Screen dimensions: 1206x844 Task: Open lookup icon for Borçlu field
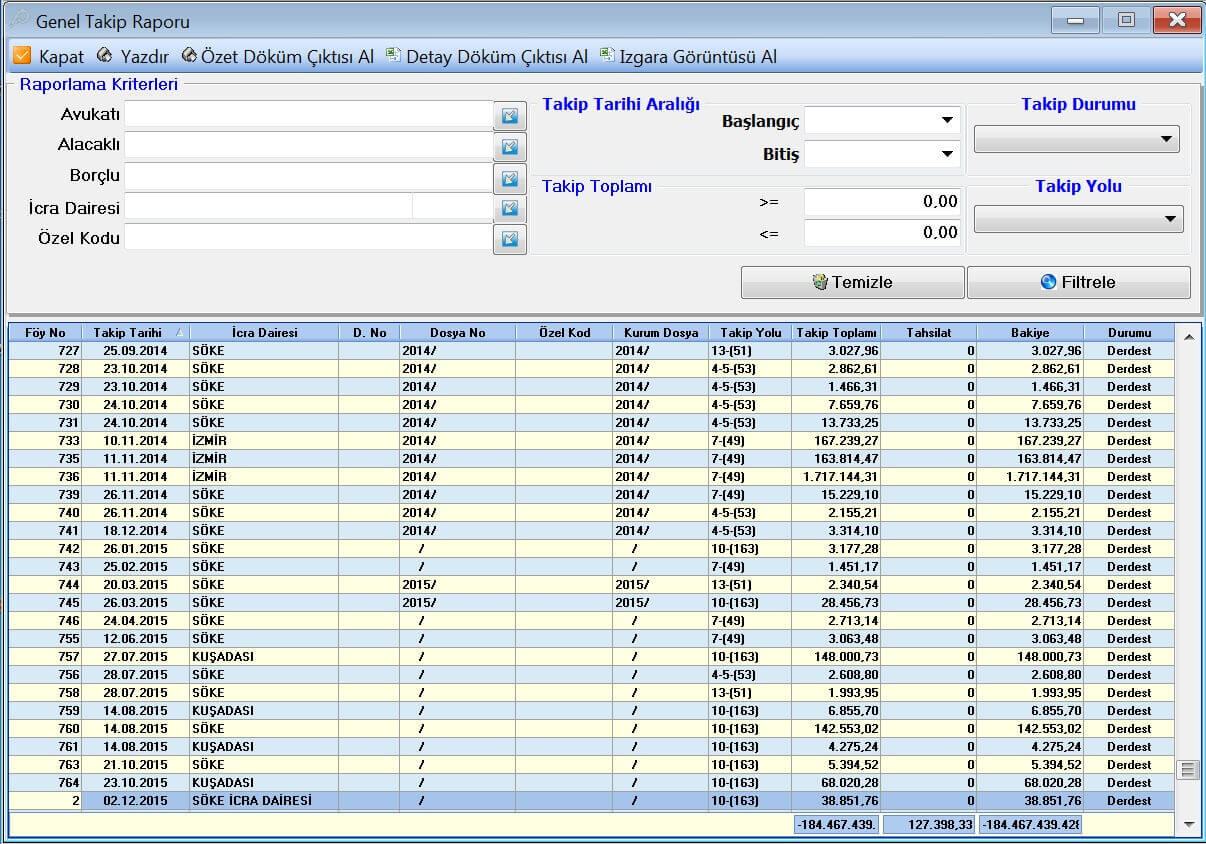pos(510,178)
